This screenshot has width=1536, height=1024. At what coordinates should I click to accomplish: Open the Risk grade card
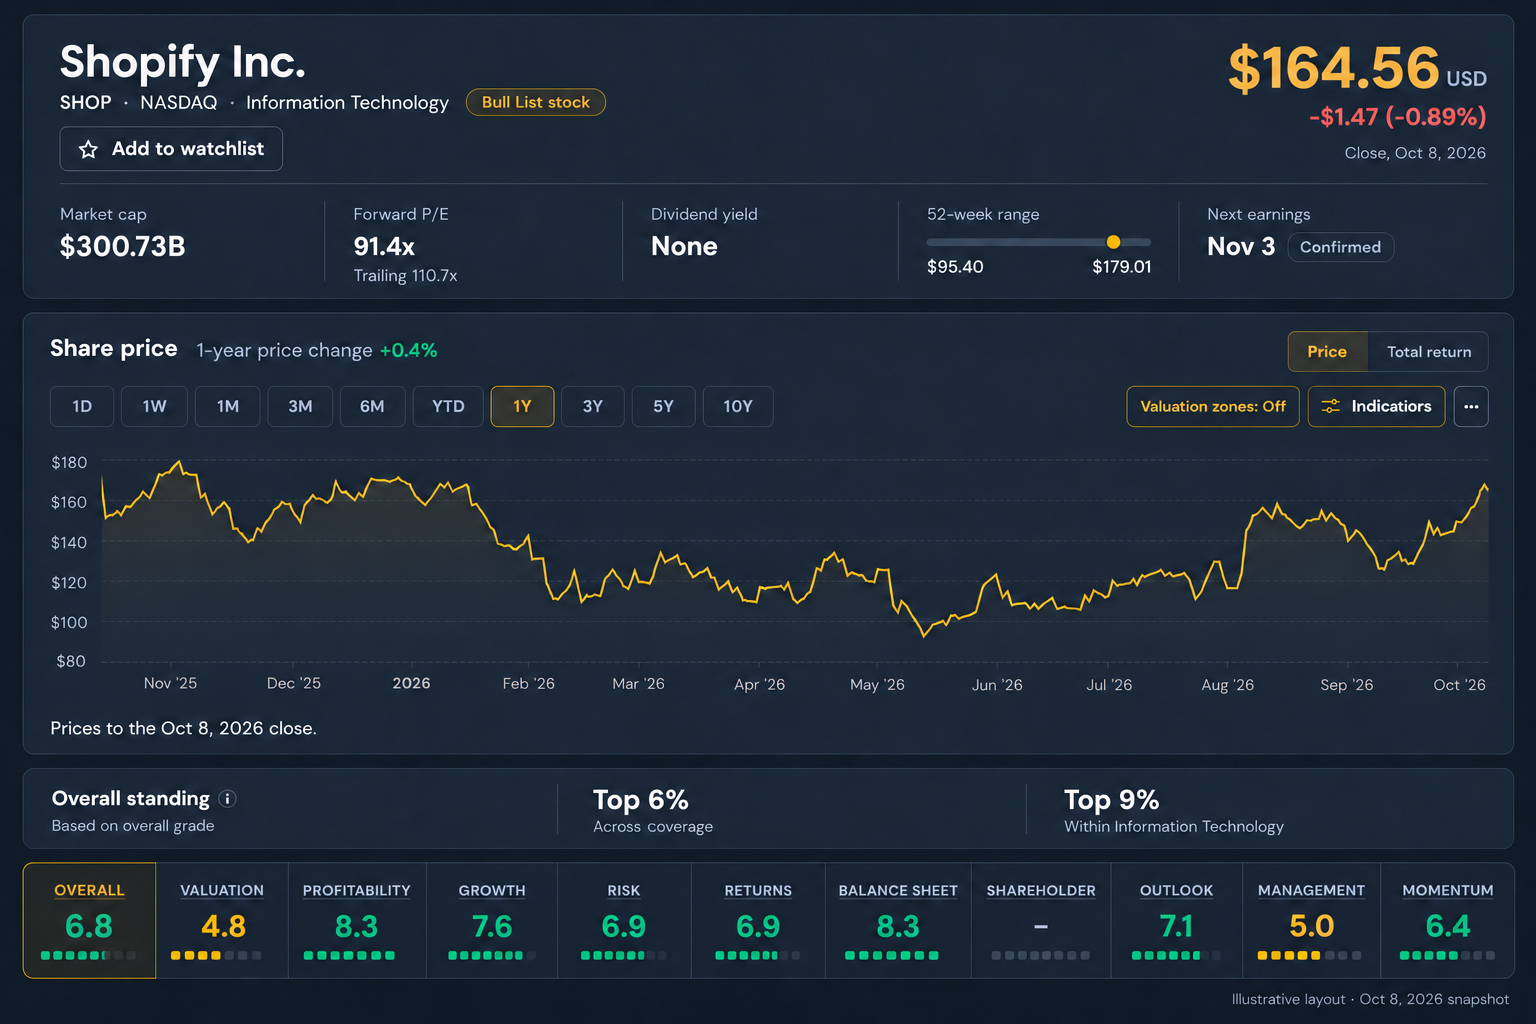click(624, 921)
